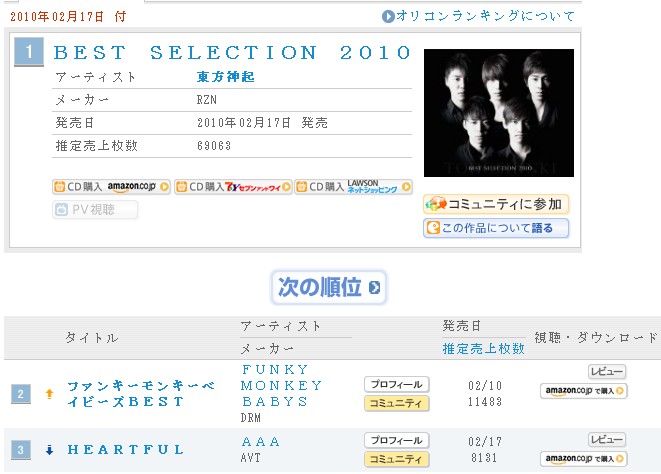This screenshot has width=661, height=474.
Task: Buy CD via LAWSON ネットショッピング button
Action: pyautogui.click(x=353, y=187)
